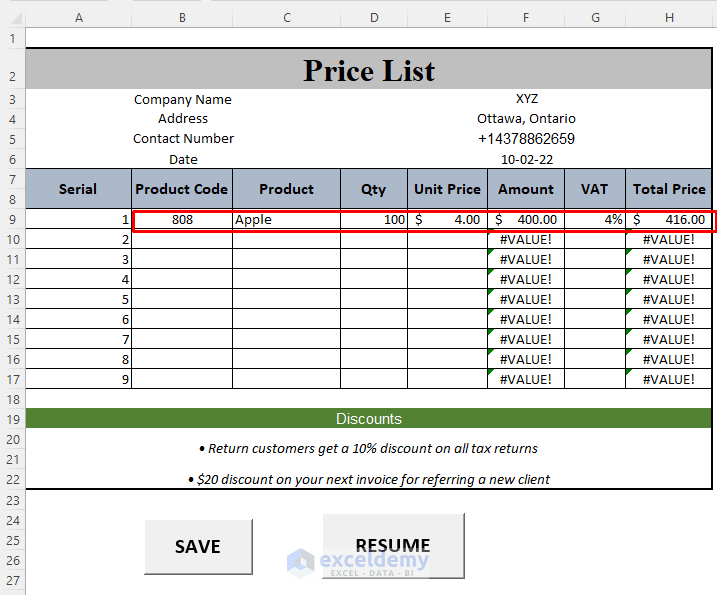Image resolution: width=717 pixels, height=595 pixels.
Task: Select column G header
Action: (x=595, y=18)
